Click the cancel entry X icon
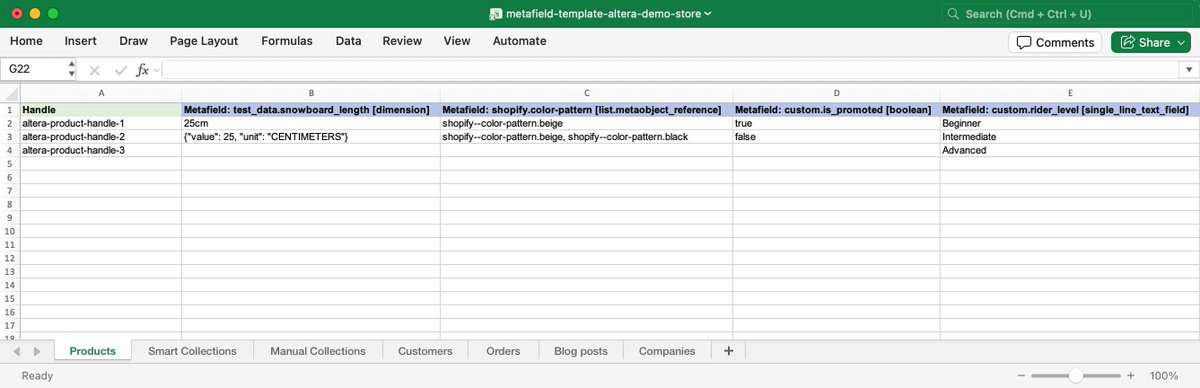The image size is (1200, 388). point(95,70)
